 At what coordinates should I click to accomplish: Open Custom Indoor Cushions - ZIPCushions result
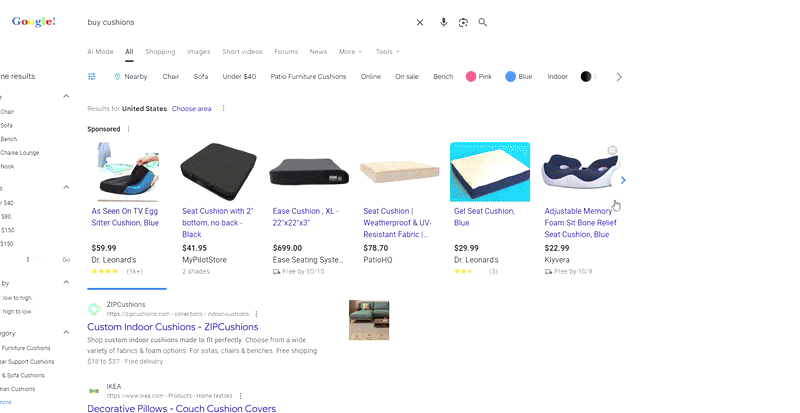[172, 327]
